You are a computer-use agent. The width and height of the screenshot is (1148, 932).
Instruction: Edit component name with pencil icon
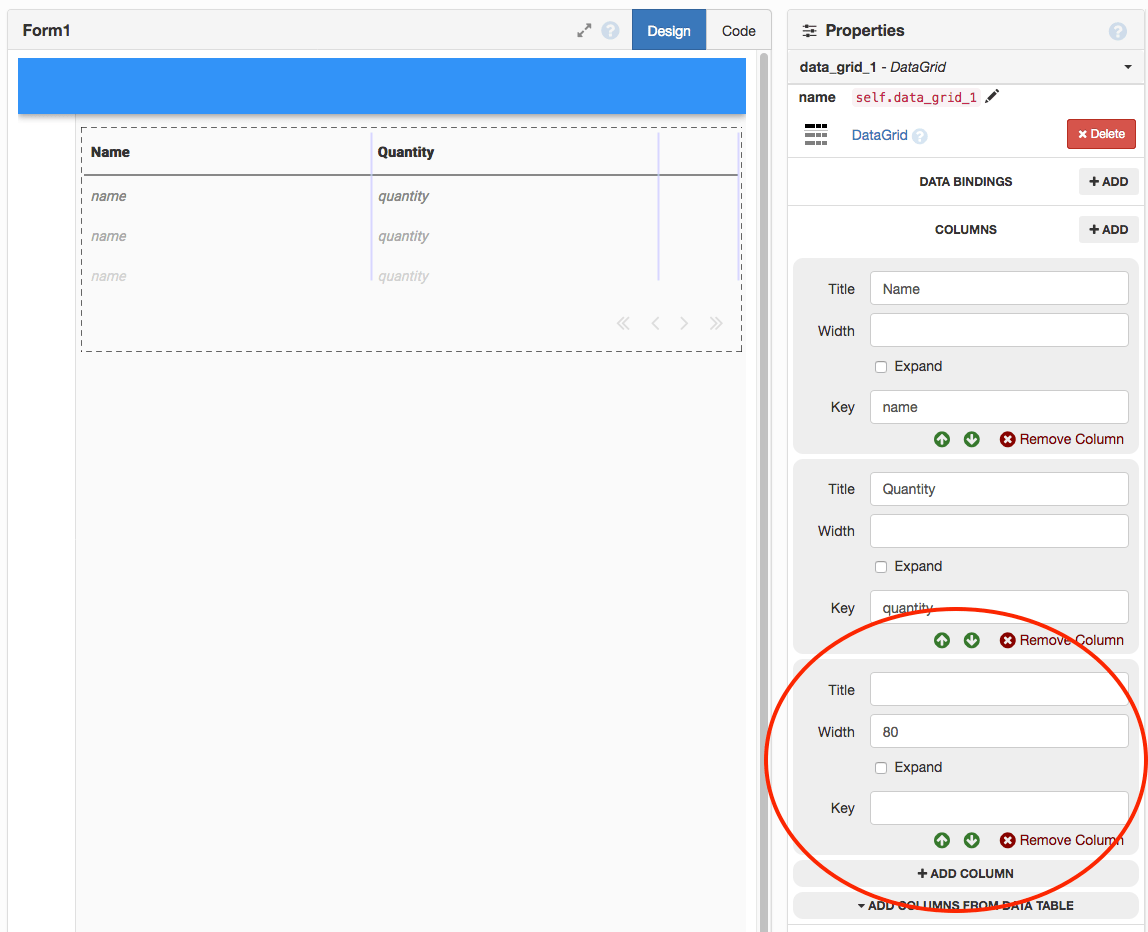[x=991, y=97]
